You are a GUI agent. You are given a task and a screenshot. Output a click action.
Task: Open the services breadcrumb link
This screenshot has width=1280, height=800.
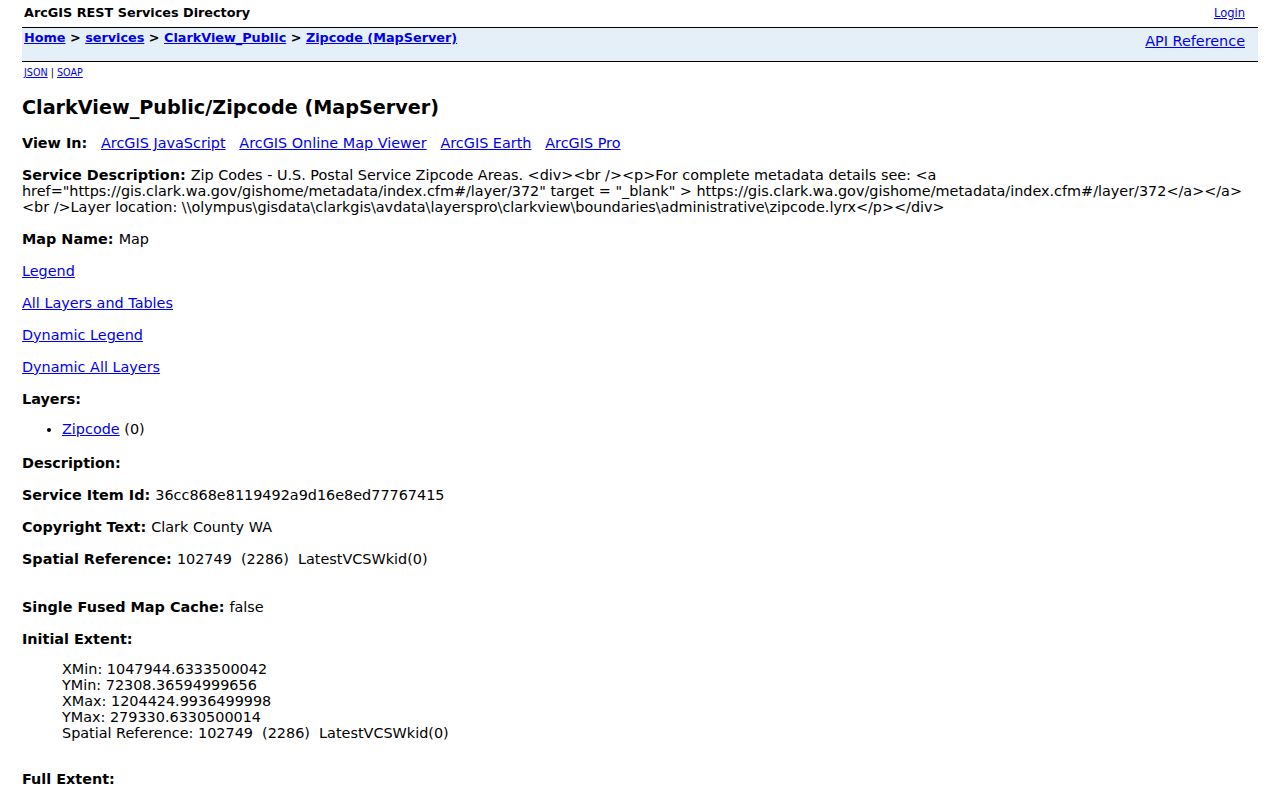(x=114, y=38)
